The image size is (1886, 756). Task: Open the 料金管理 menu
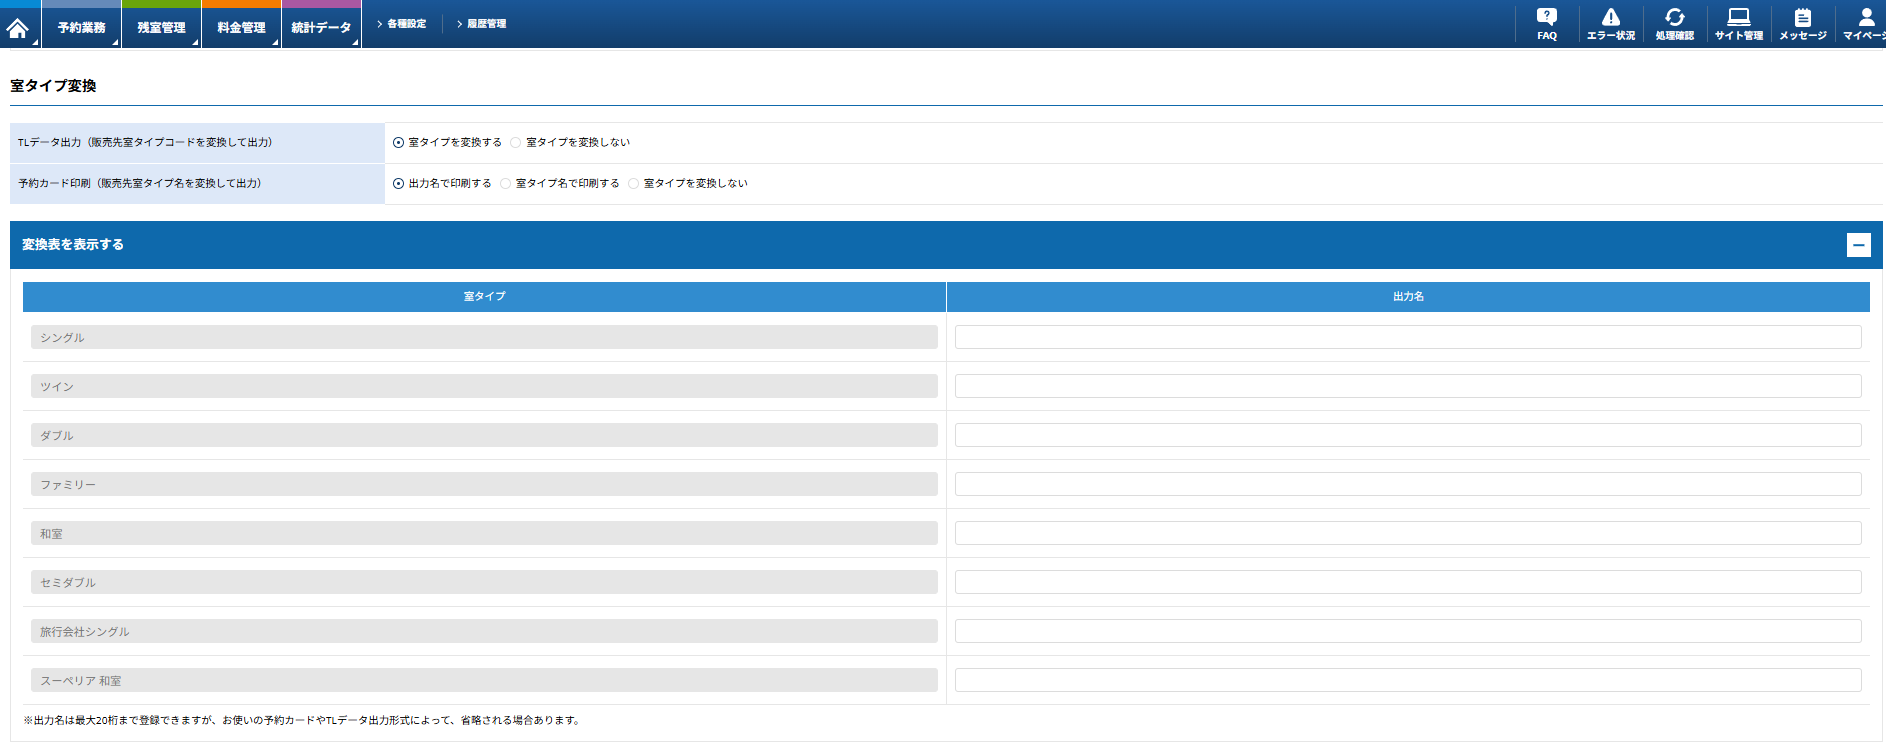pos(241,27)
